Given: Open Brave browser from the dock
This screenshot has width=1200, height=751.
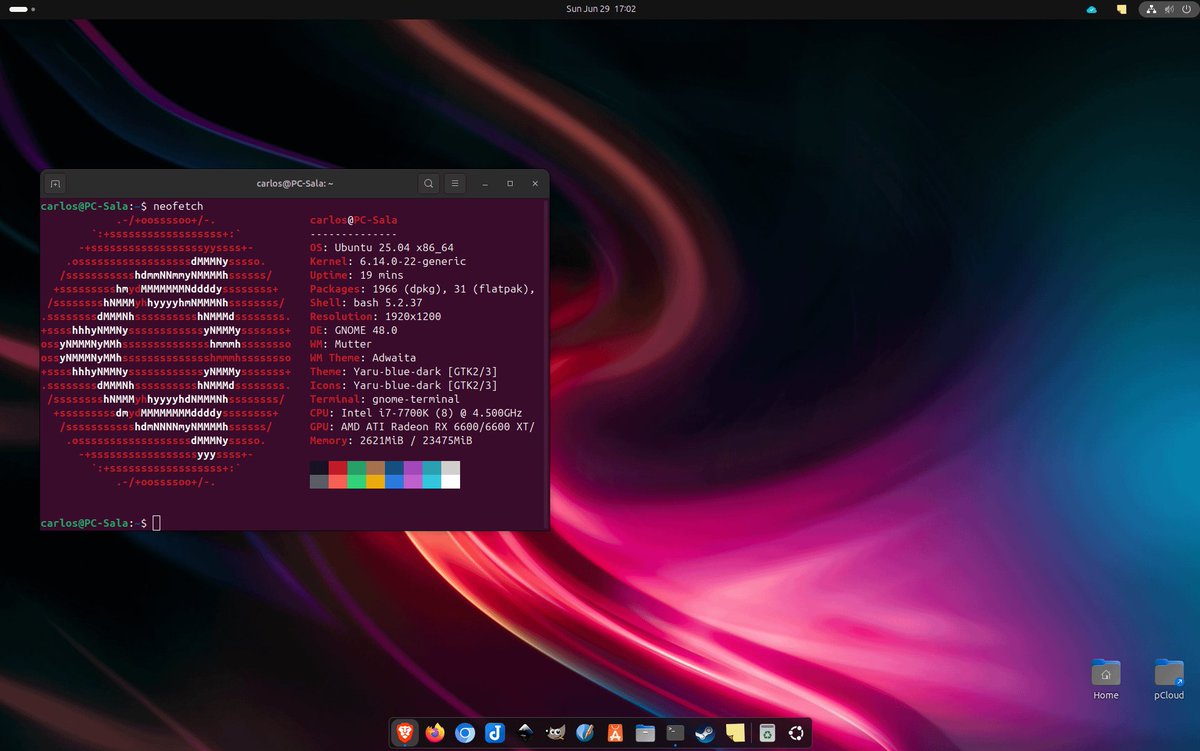Looking at the screenshot, I should tap(404, 733).
